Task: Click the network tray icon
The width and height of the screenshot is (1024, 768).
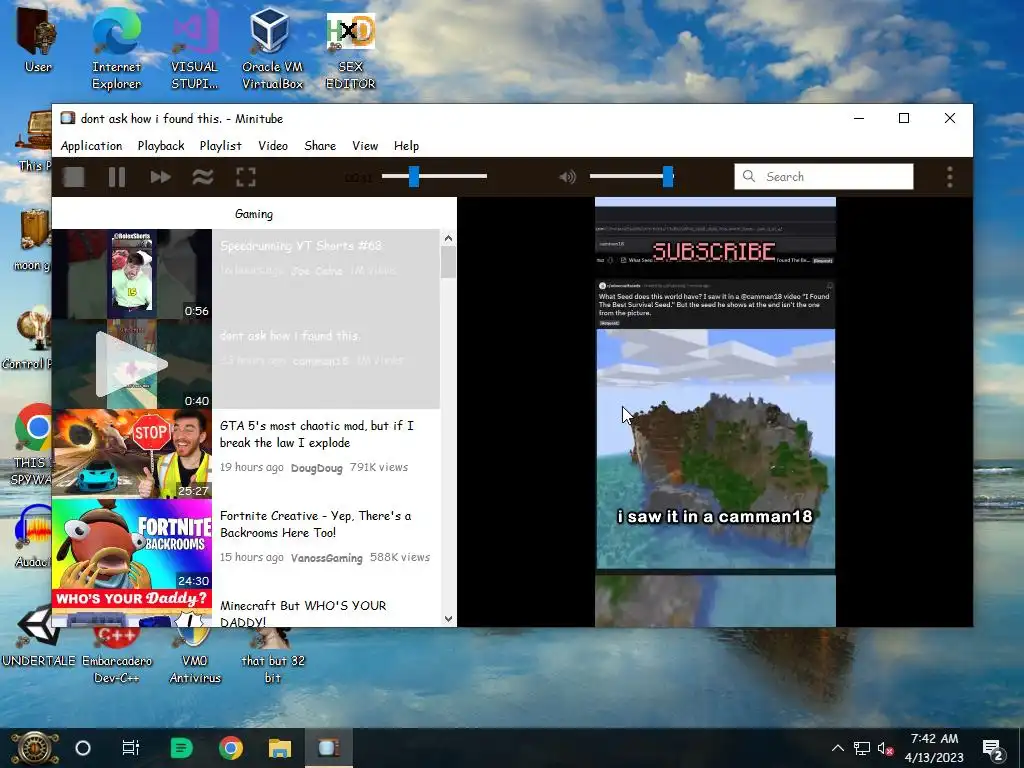Action: point(862,748)
